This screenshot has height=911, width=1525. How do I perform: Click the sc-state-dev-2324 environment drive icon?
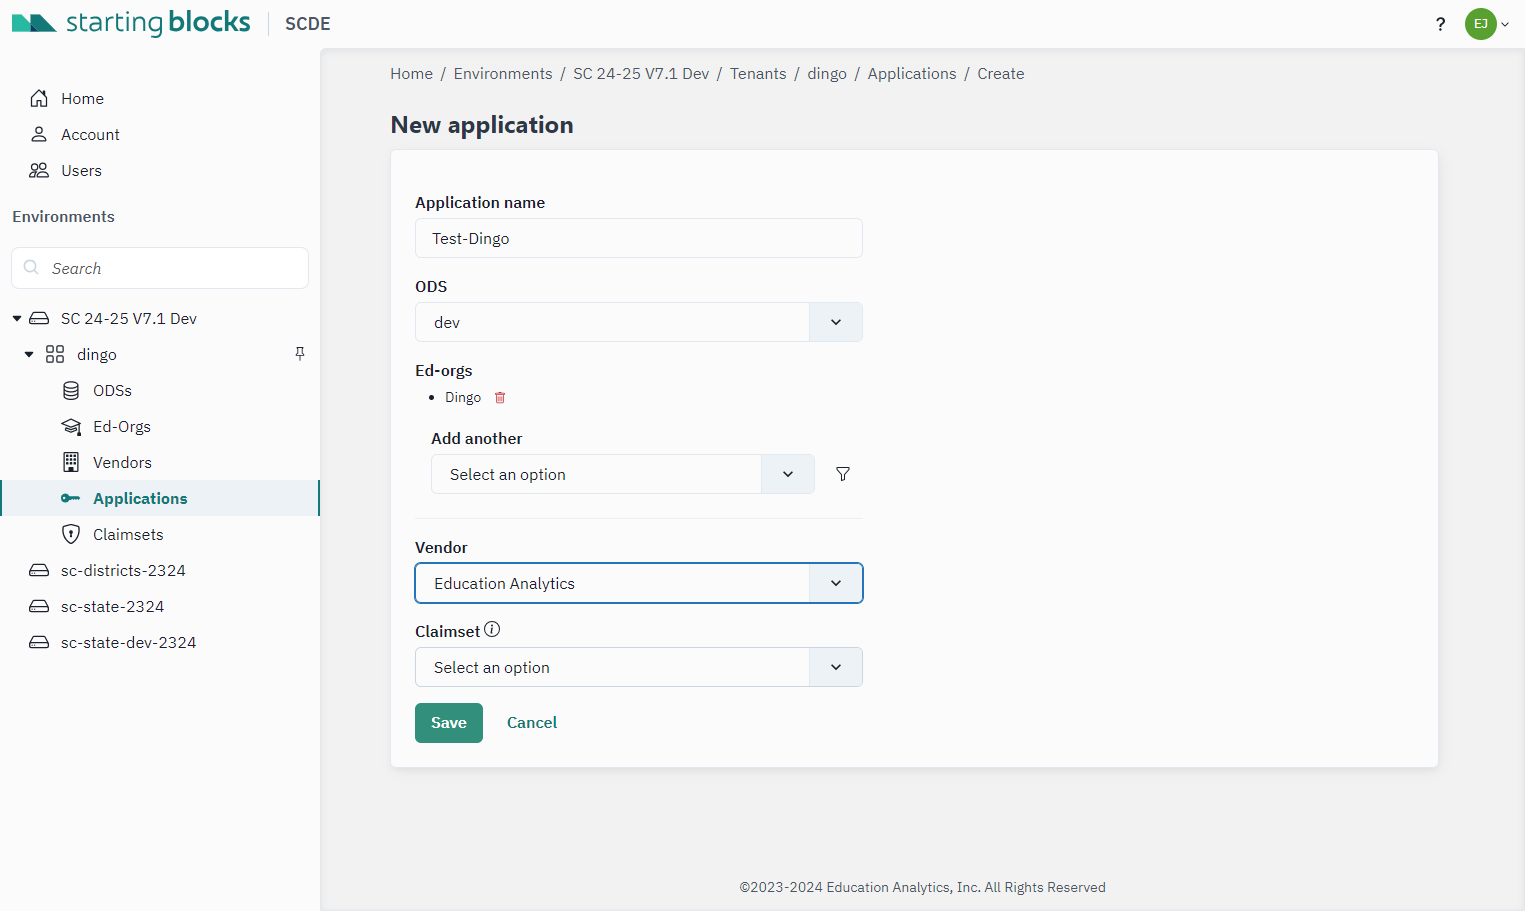pyautogui.click(x=39, y=642)
